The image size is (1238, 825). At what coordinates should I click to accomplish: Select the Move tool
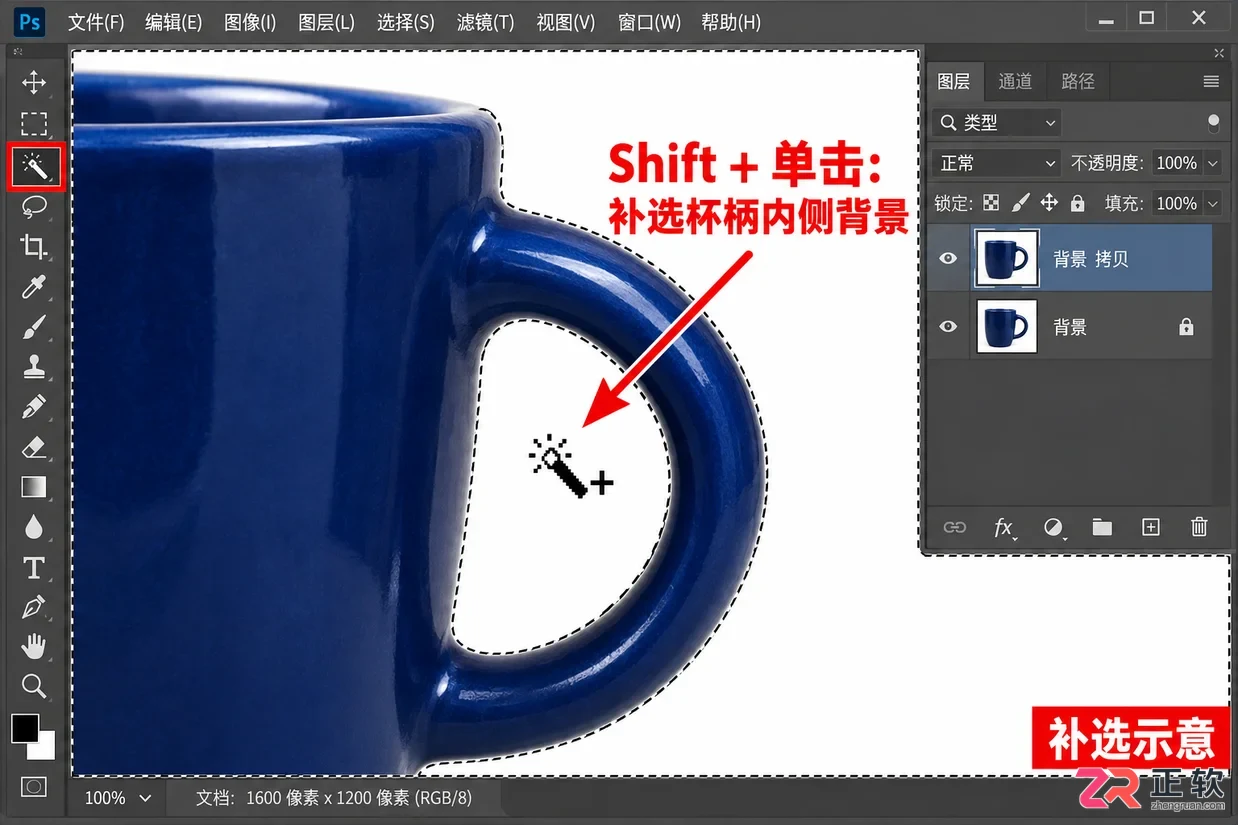pyautogui.click(x=34, y=82)
